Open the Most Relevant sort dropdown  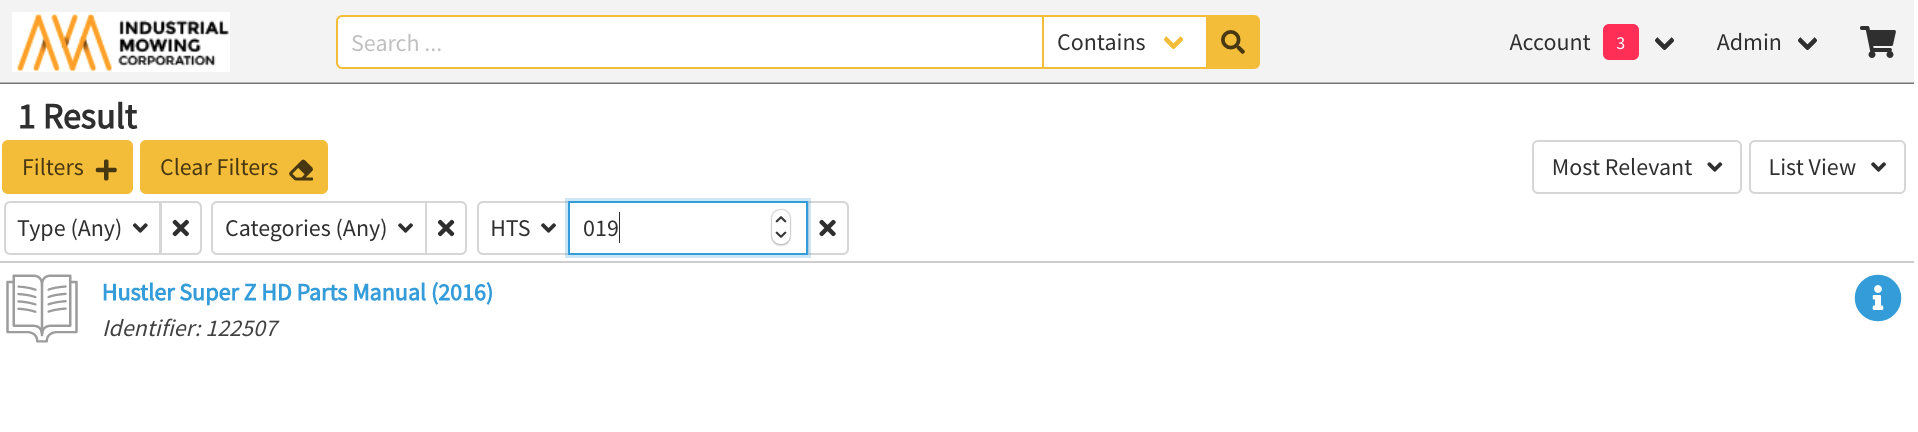coord(1636,167)
